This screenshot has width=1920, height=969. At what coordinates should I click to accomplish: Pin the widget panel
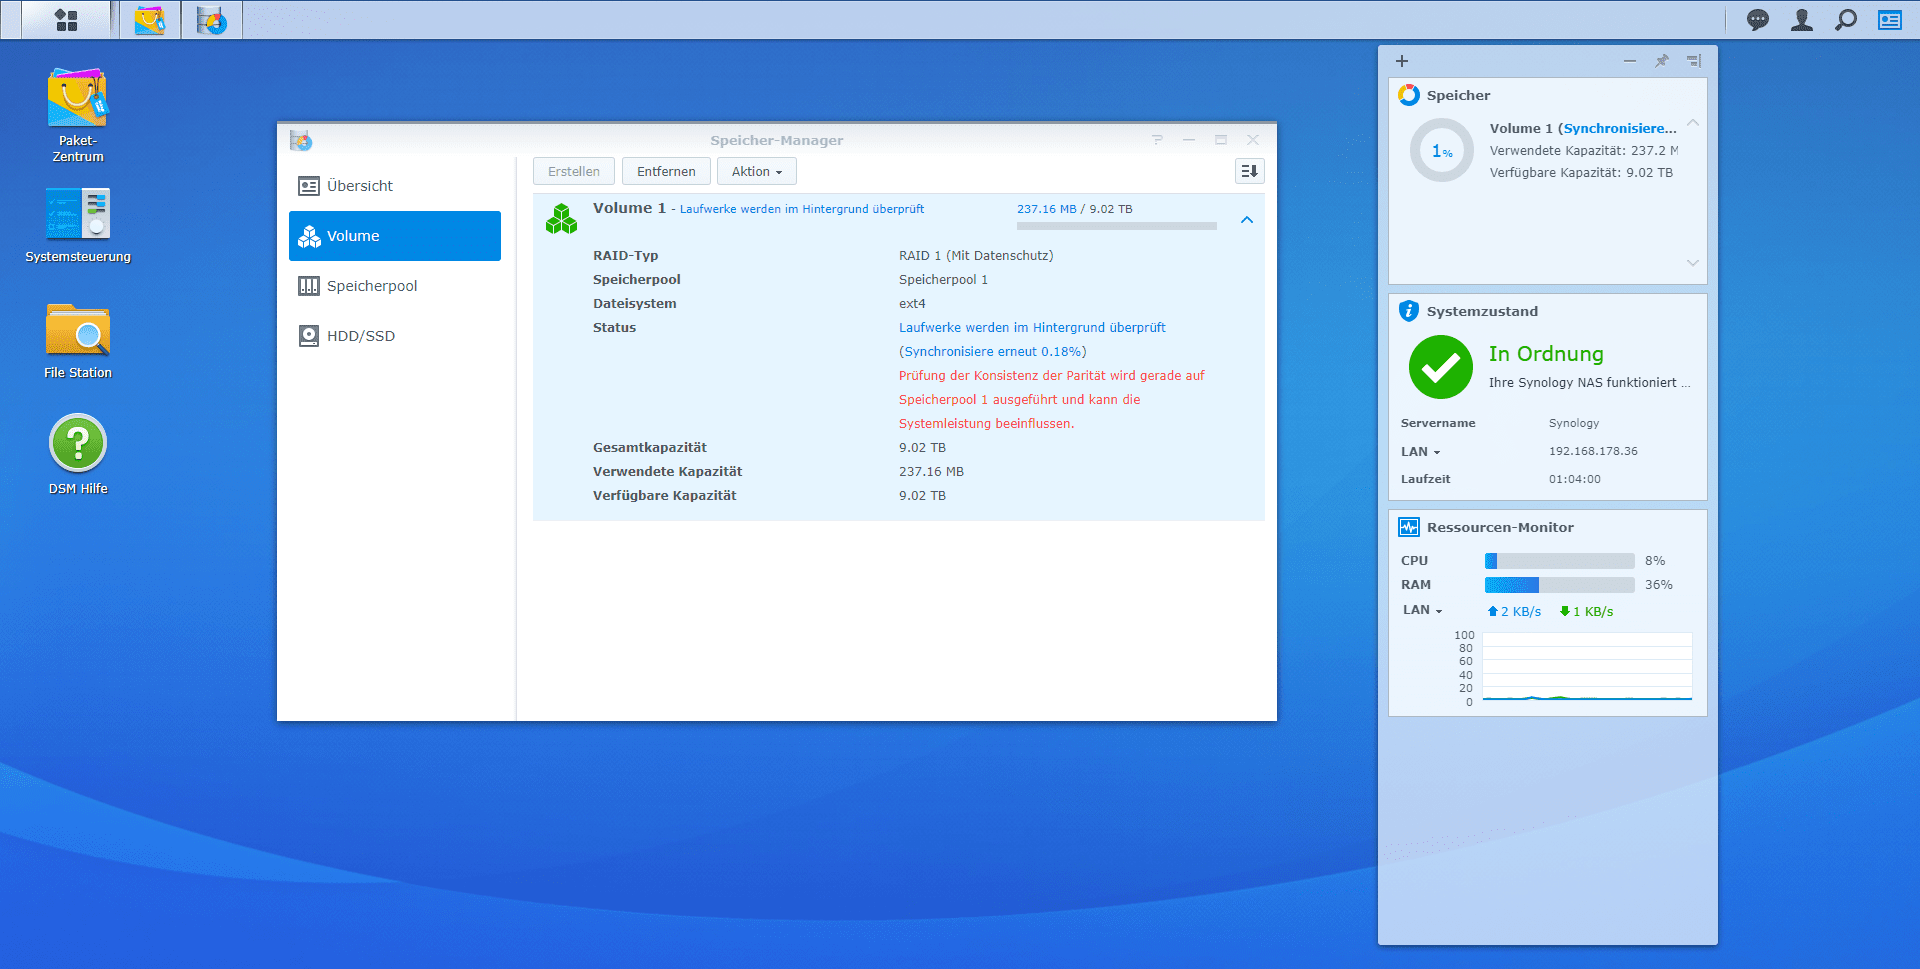point(1662,61)
